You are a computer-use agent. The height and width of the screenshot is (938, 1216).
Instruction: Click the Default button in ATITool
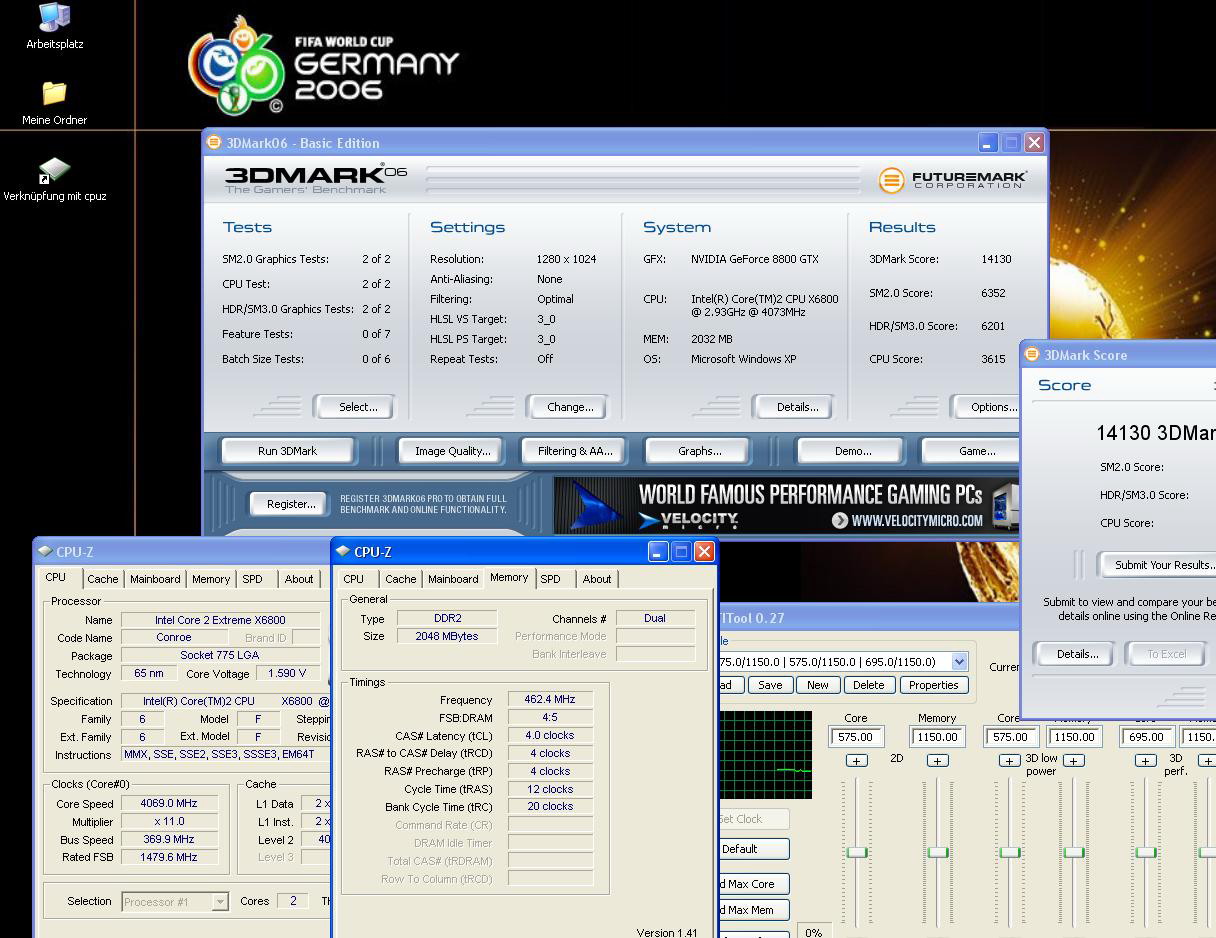point(754,849)
